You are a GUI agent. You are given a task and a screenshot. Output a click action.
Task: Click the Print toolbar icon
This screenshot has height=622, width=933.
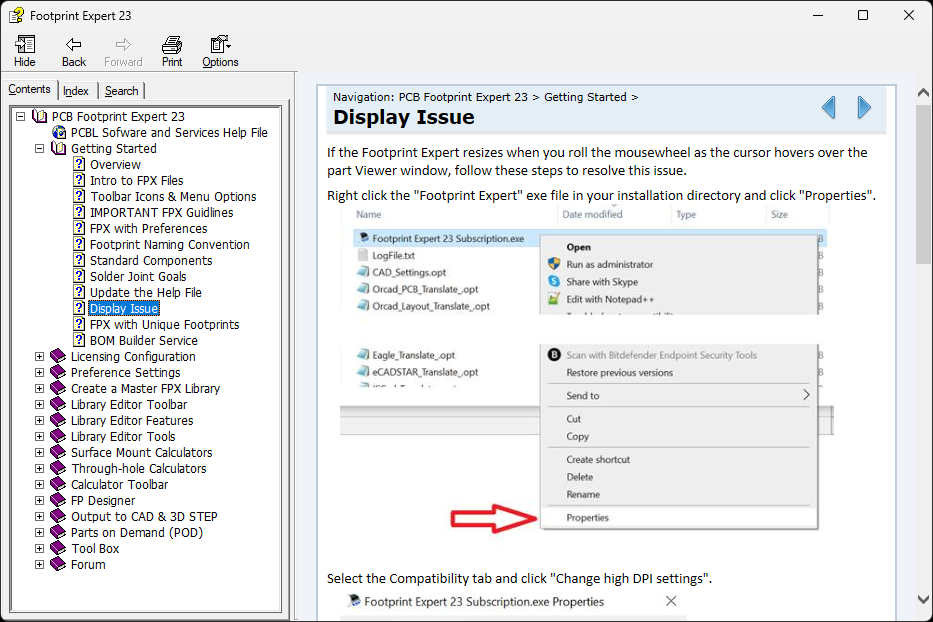172,51
